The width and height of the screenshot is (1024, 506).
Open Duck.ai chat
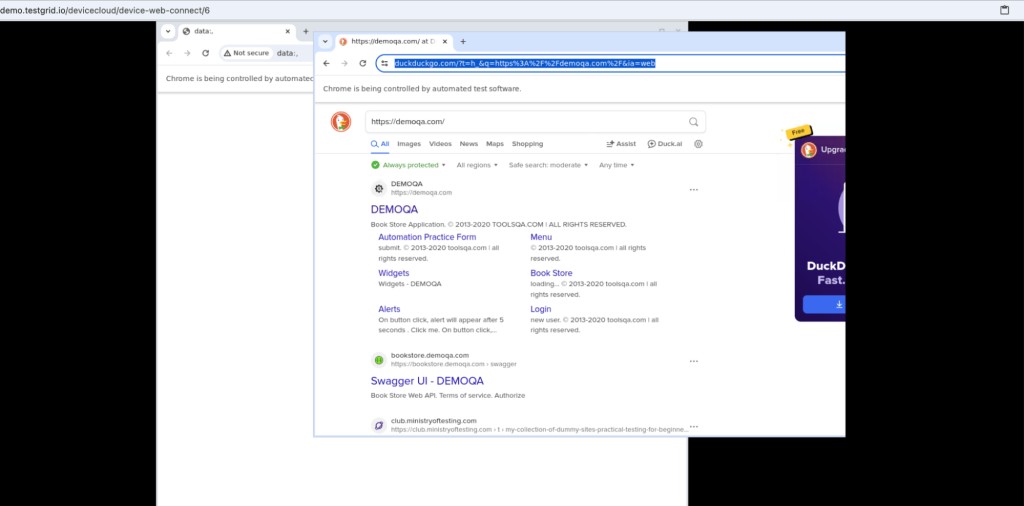[665, 144]
